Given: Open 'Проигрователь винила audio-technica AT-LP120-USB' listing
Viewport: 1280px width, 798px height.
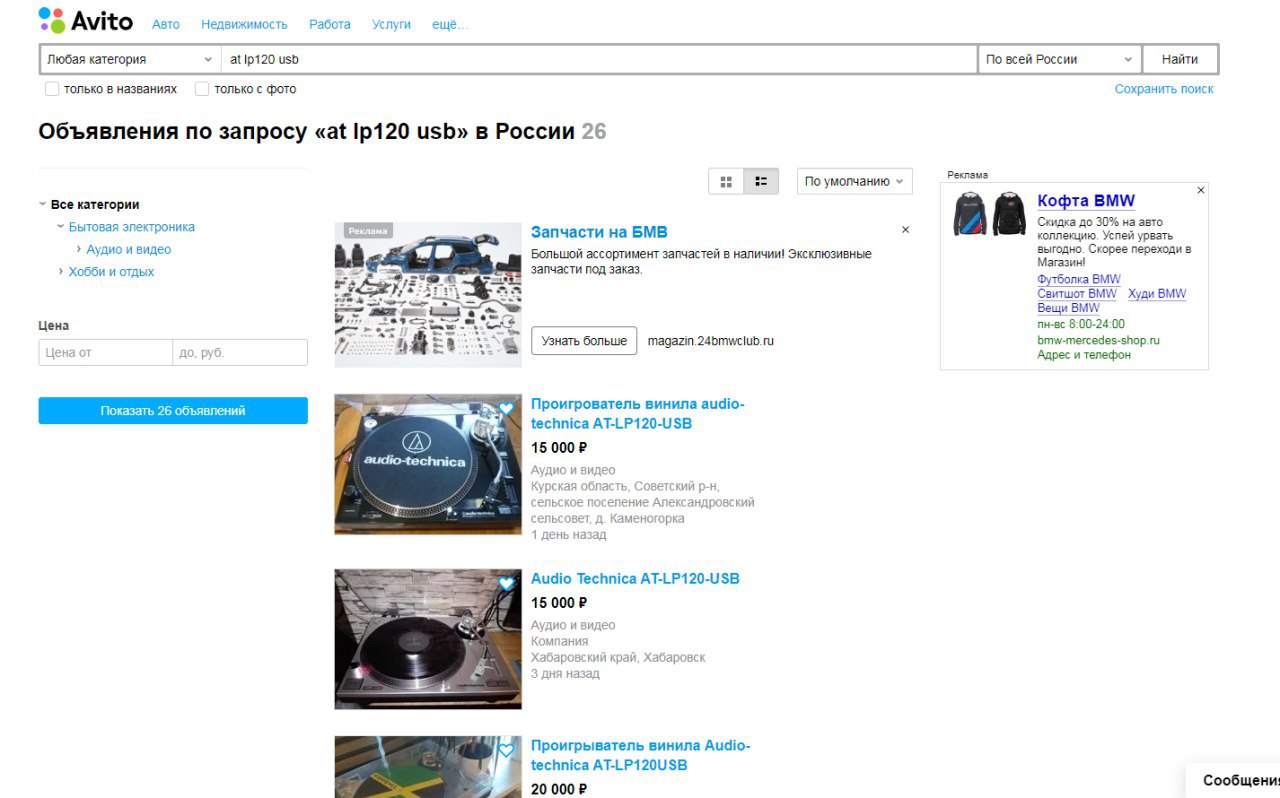Looking at the screenshot, I should pos(638,414).
